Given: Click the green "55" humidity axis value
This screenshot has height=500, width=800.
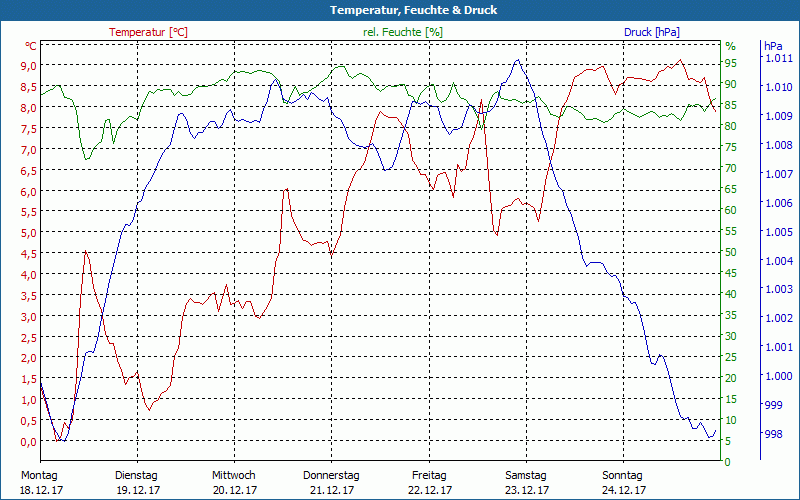Looking at the screenshot, I should click(x=731, y=231).
